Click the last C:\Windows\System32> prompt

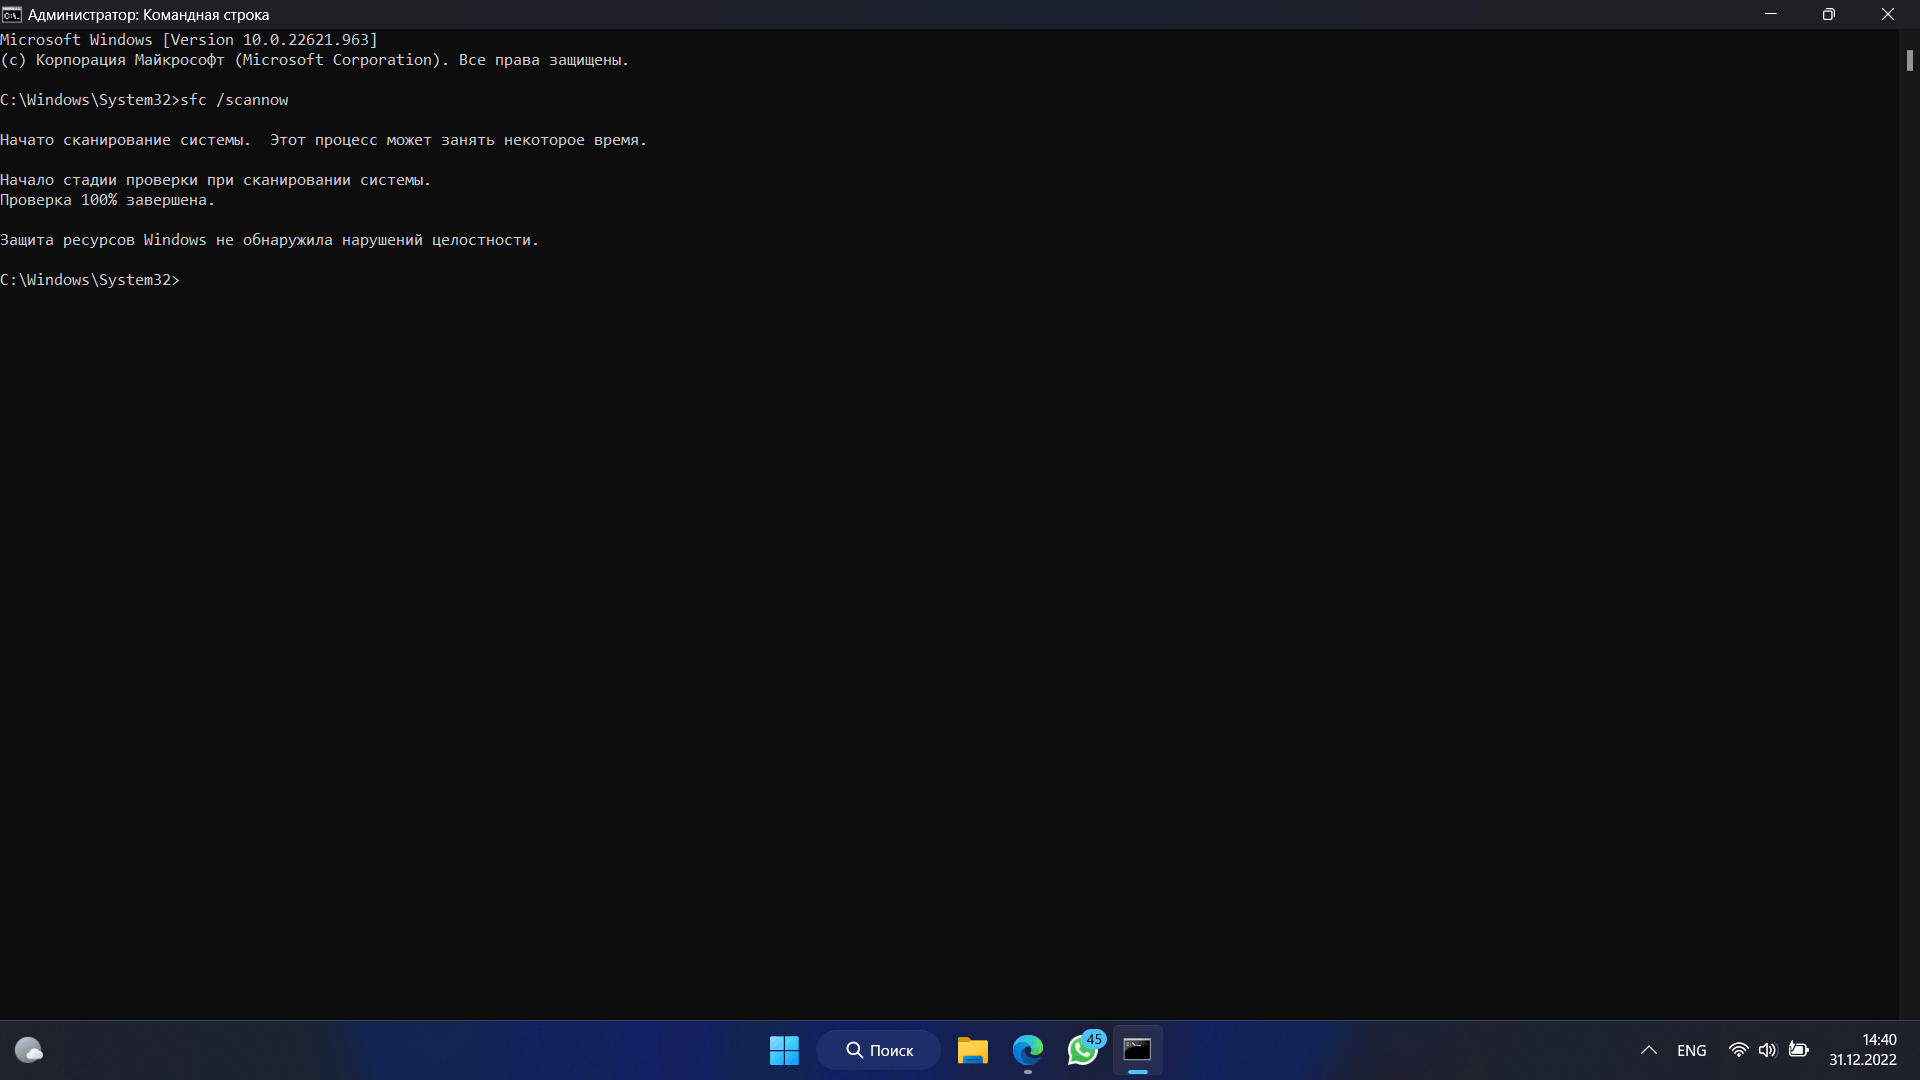[90, 280]
